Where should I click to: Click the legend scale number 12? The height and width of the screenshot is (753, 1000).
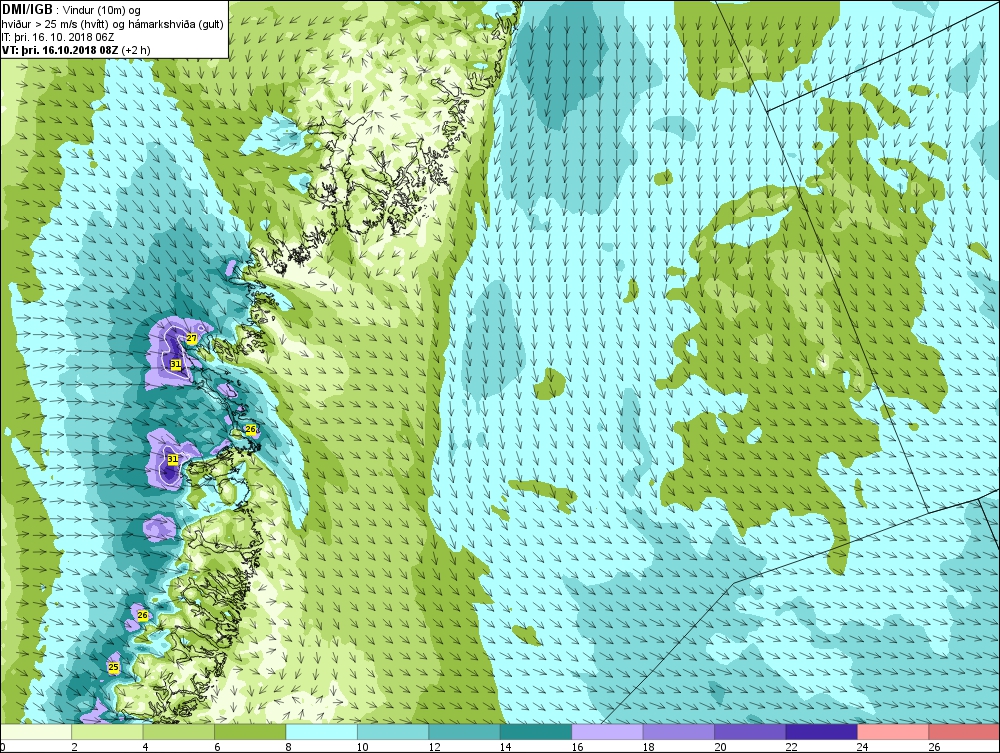click(434, 747)
